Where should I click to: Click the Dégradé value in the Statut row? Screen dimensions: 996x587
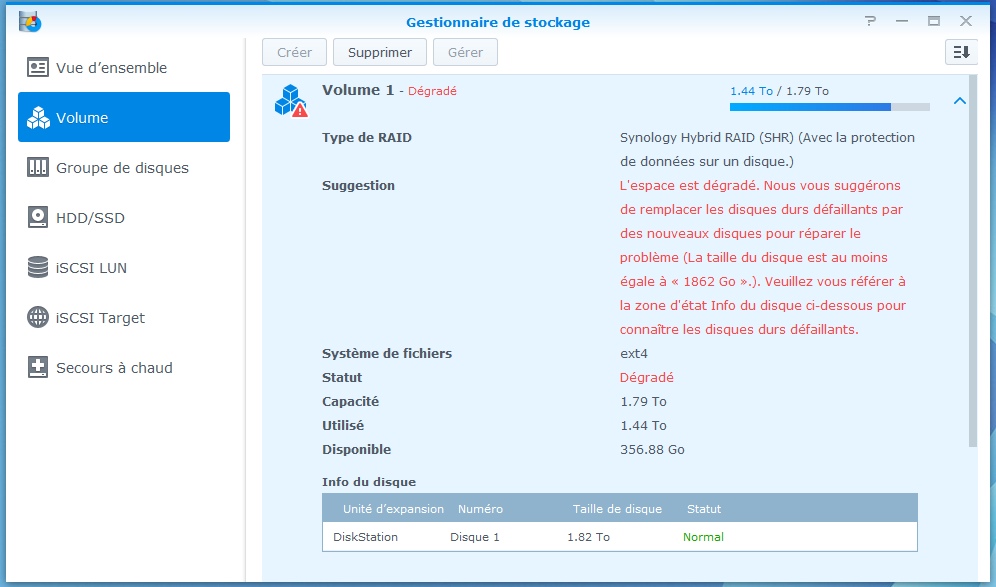point(647,377)
